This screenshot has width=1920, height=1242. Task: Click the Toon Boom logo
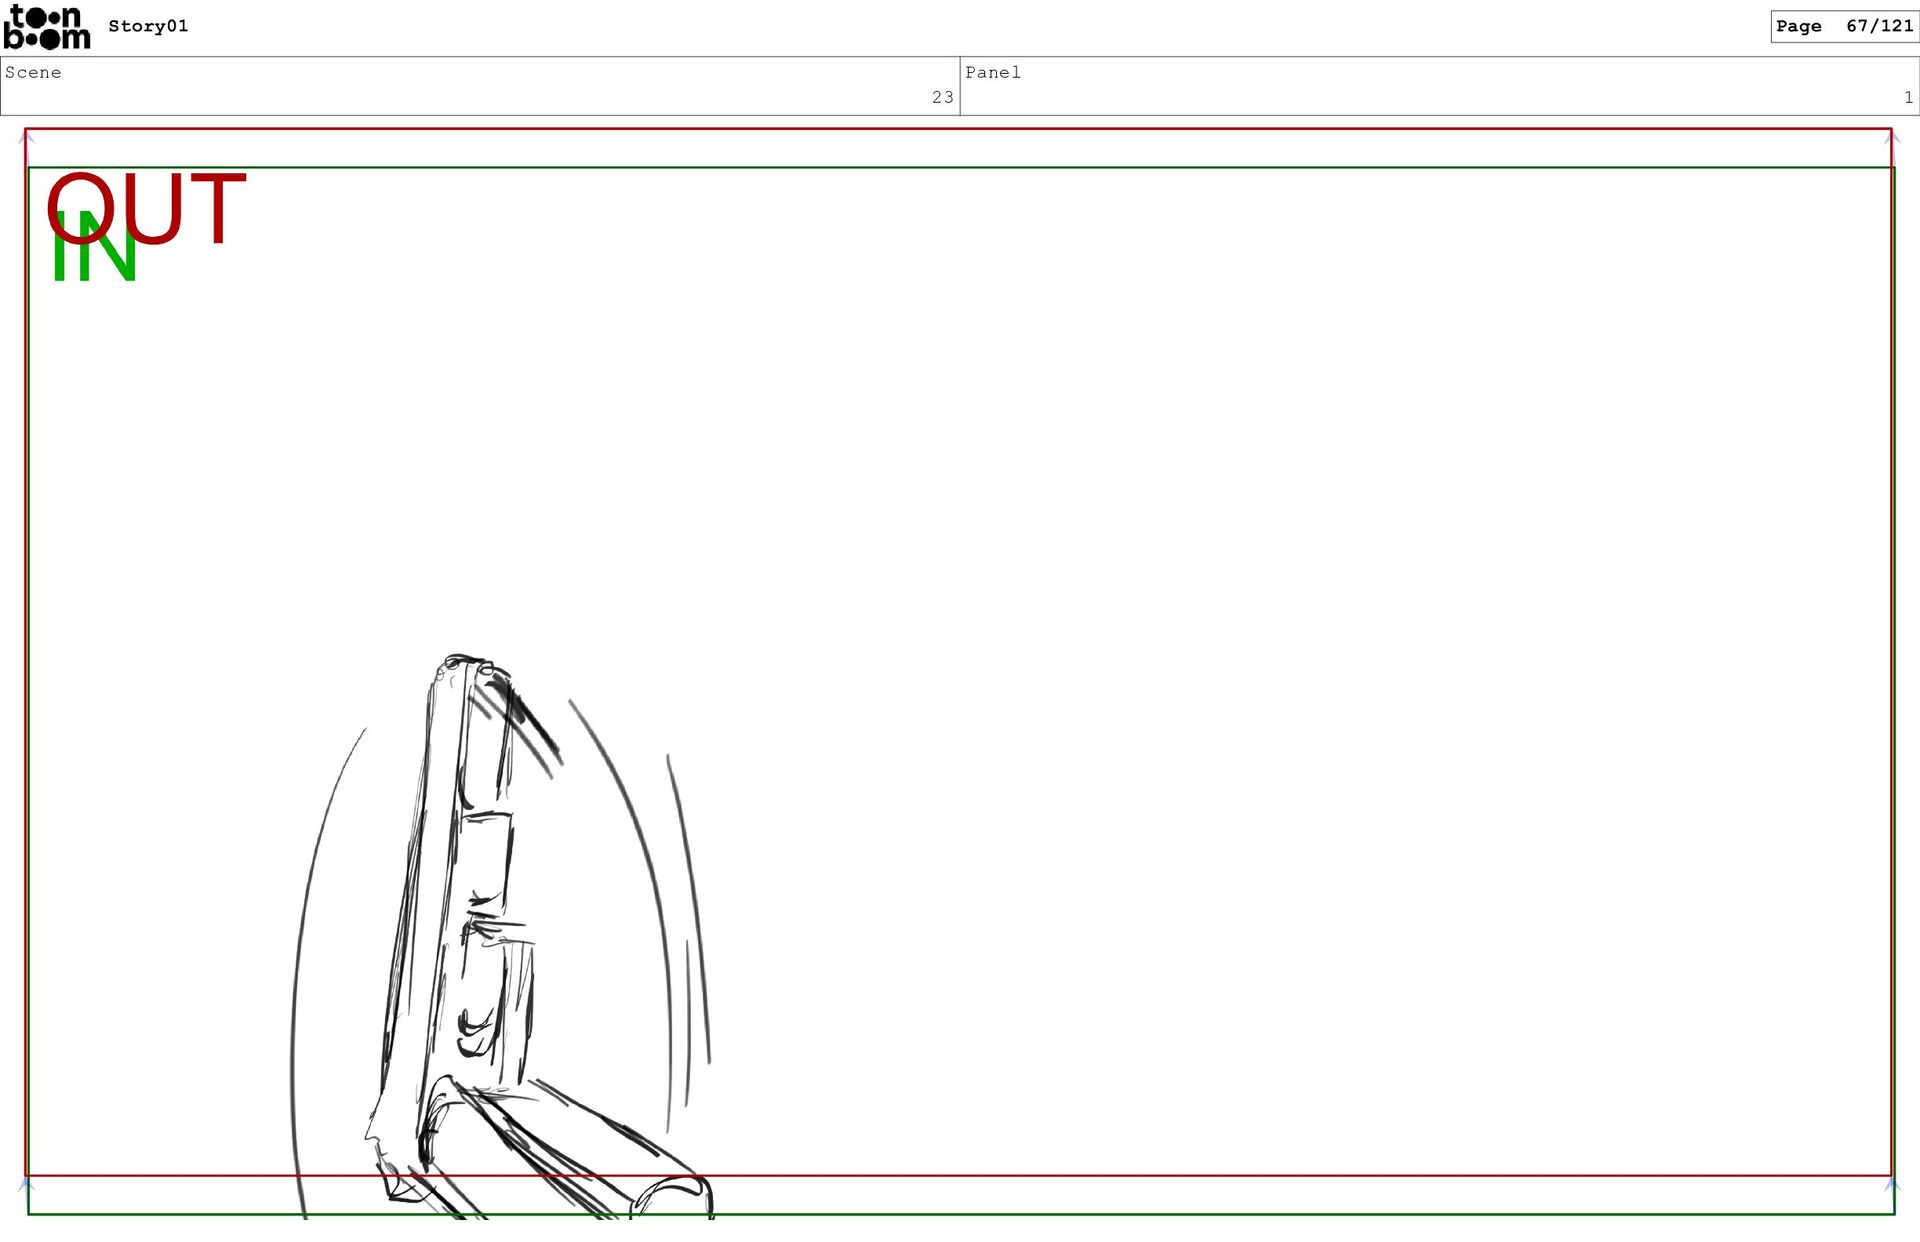pyautogui.click(x=47, y=27)
